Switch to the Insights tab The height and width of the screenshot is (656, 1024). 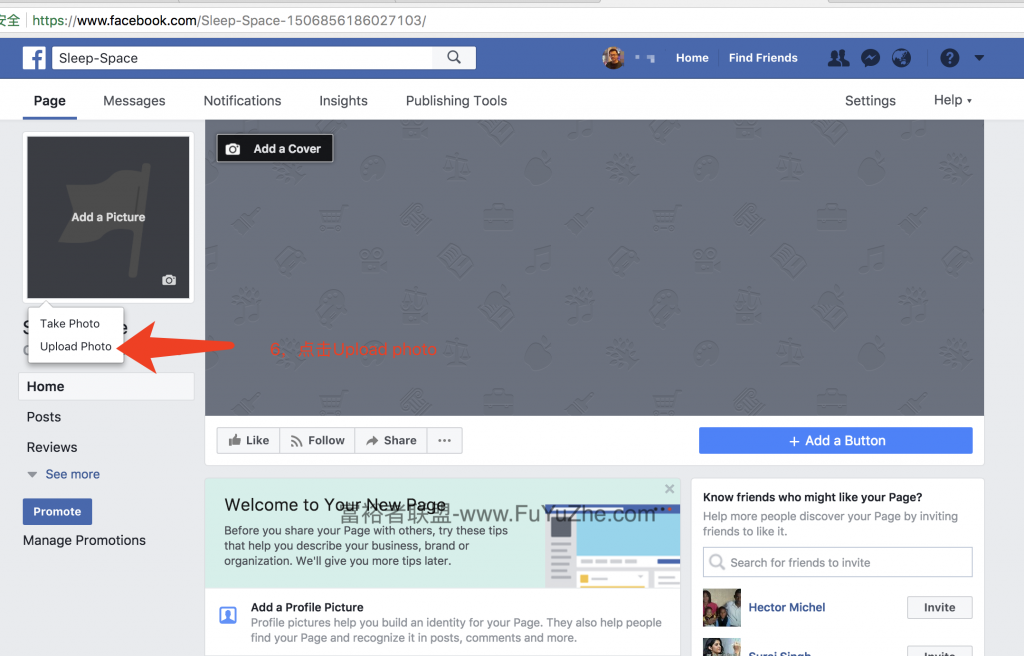pos(344,101)
